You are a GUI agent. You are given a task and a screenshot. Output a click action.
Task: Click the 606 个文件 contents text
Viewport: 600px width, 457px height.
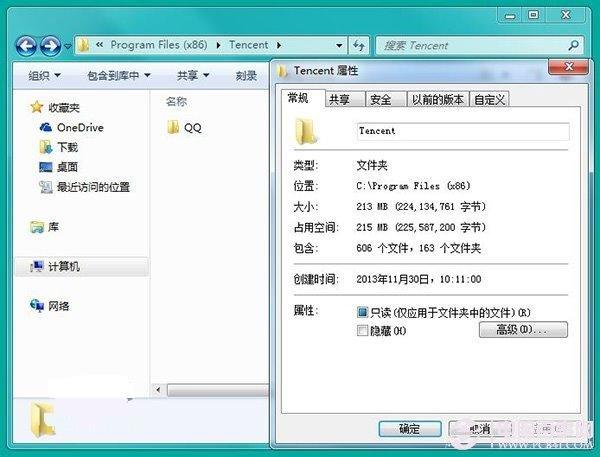(418, 248)
